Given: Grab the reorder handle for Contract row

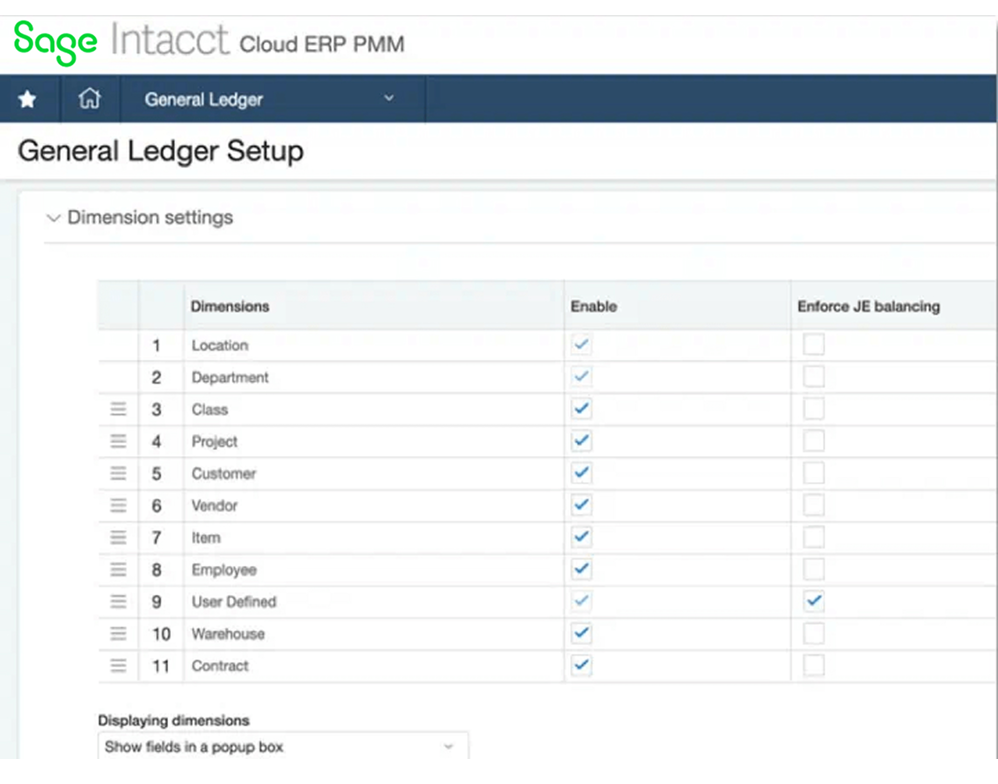Looking at the screenshot, I should [x=118, y=665].
